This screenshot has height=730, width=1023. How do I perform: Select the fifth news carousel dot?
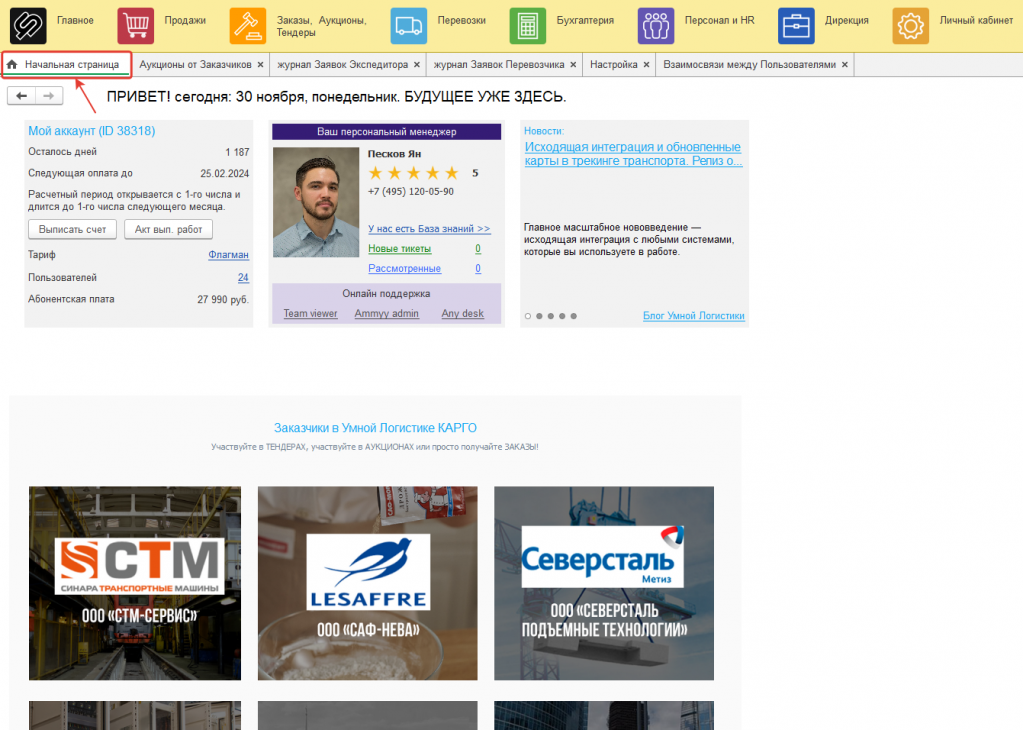(573, 316)
